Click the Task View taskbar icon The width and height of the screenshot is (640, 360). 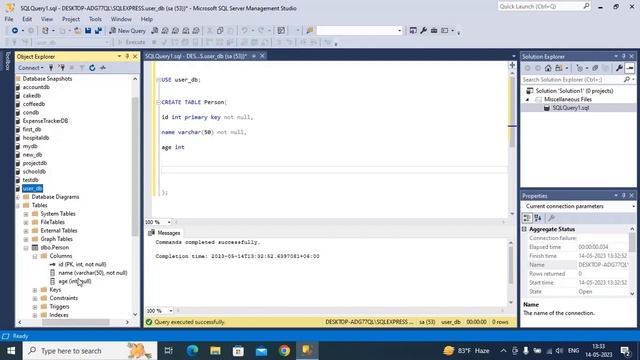pyautogui.click(x=168, y=351)
